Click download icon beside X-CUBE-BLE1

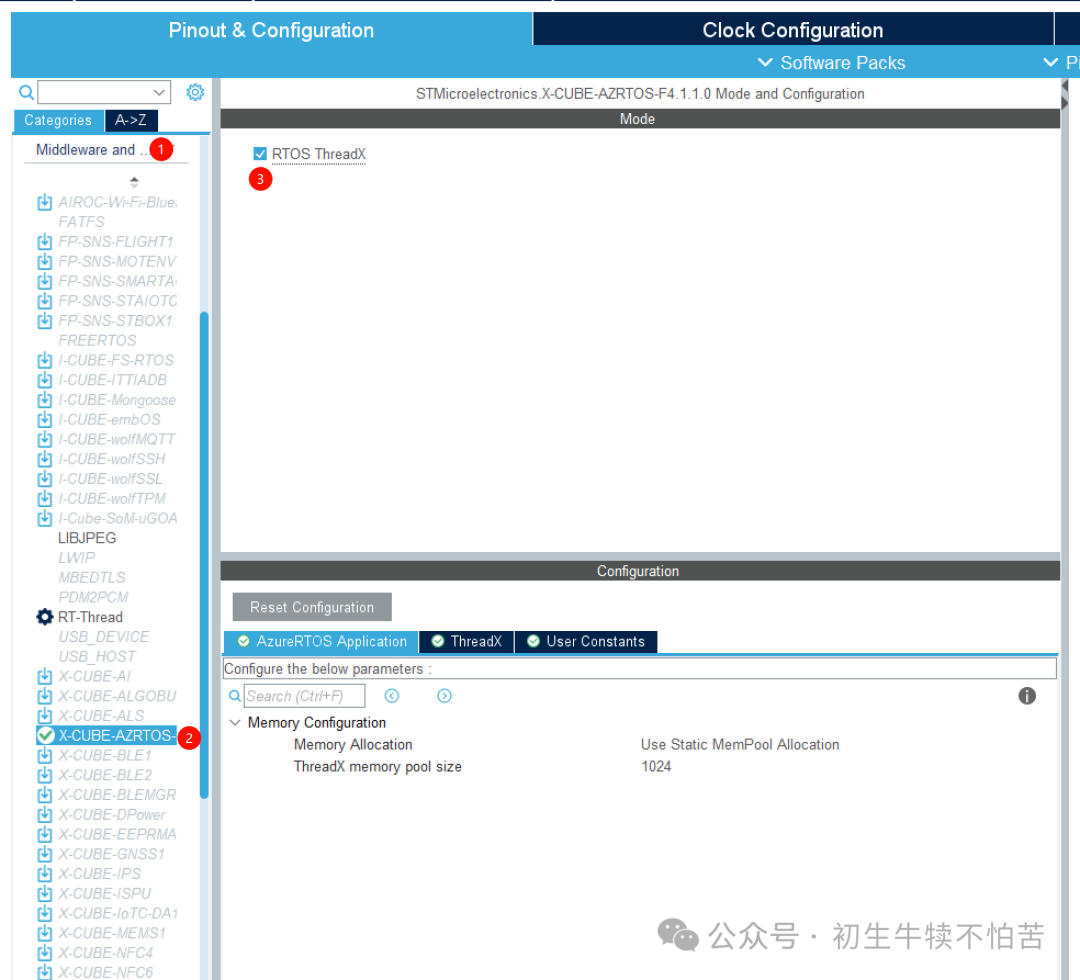45,755
